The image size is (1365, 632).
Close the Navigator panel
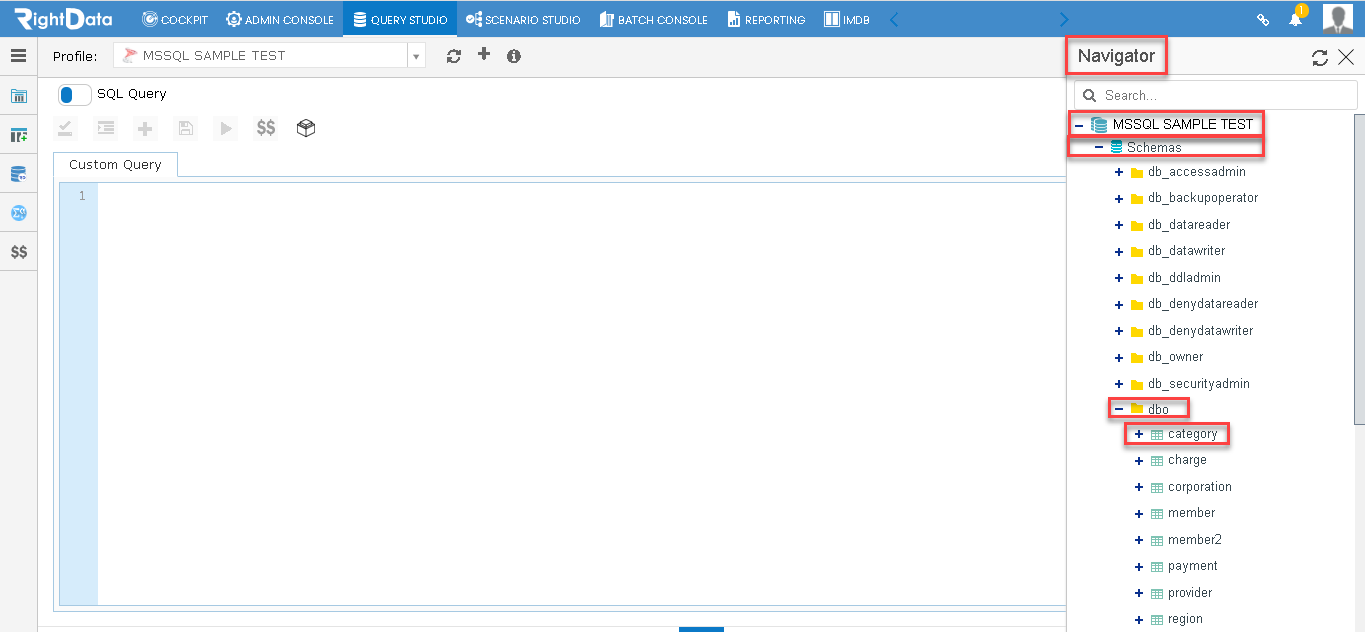(x=1346, y=57)
